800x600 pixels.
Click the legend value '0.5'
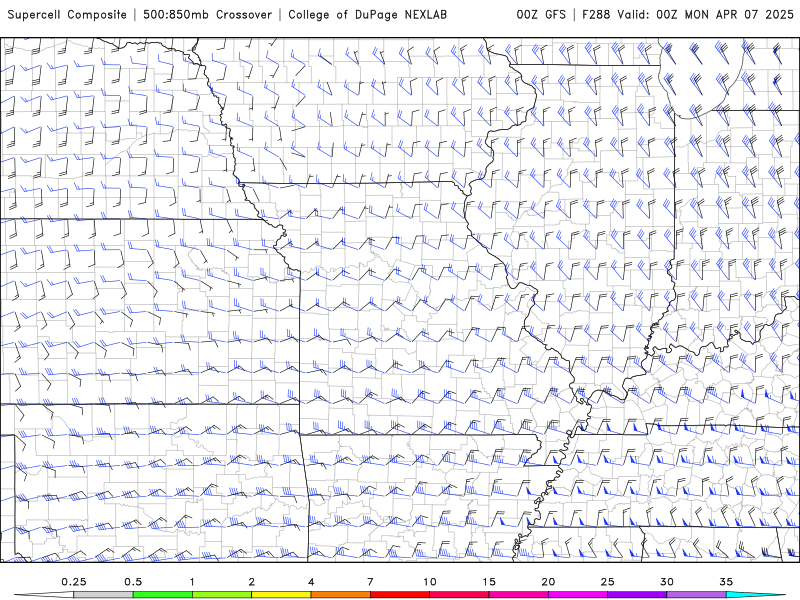(133, 582)
